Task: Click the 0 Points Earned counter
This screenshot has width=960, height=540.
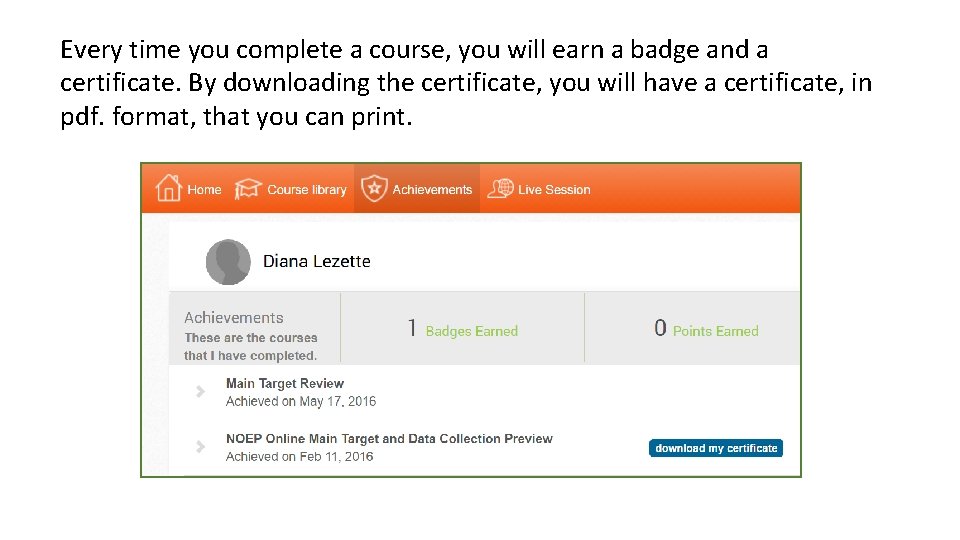Action: (706, 329)
